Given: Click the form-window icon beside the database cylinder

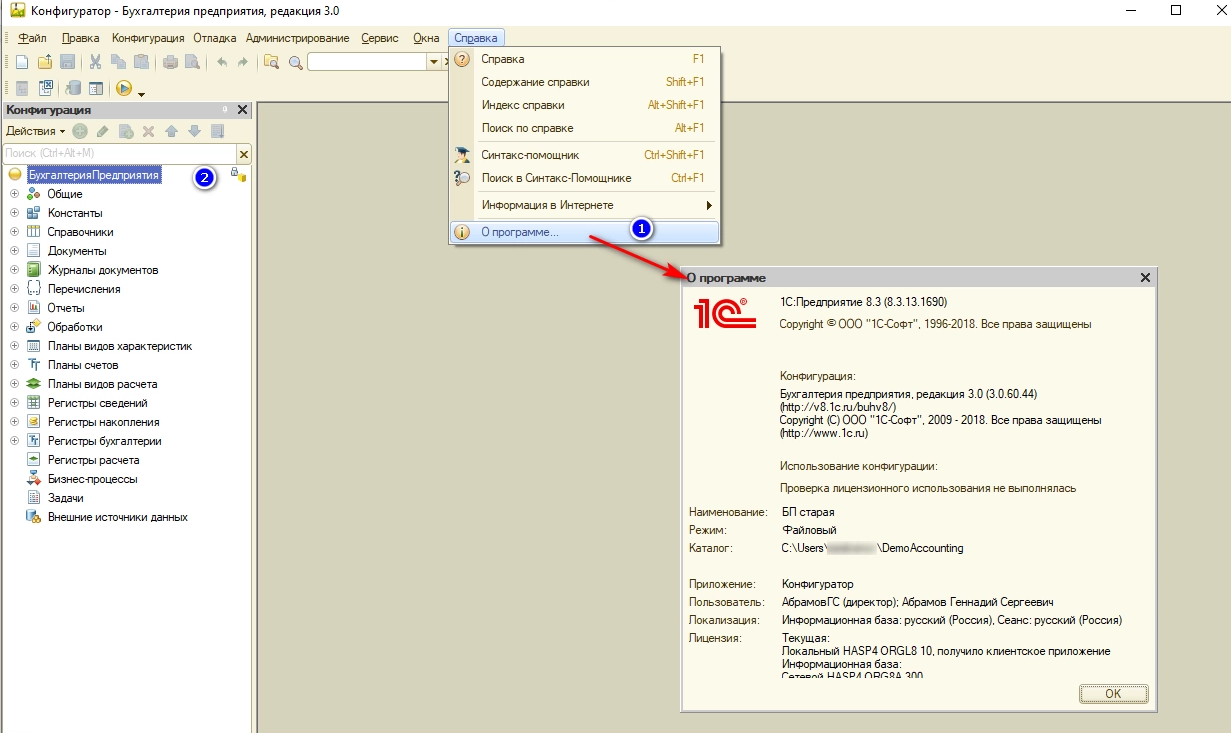Looking at the screenshot, I should (x=96, y=88).
